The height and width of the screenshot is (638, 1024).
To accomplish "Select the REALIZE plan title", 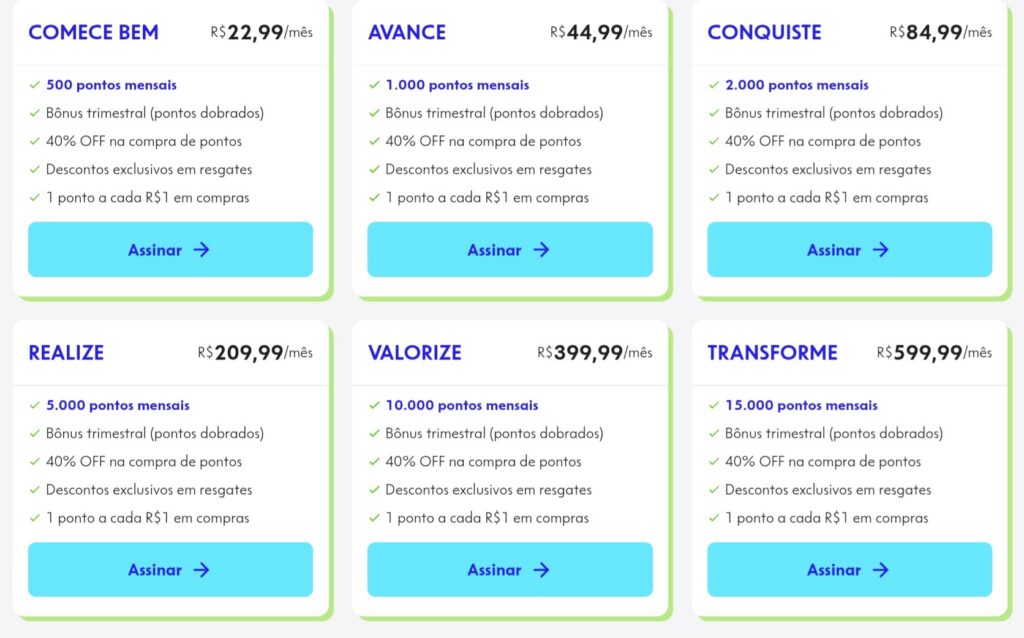I will (x=65, y=353).
